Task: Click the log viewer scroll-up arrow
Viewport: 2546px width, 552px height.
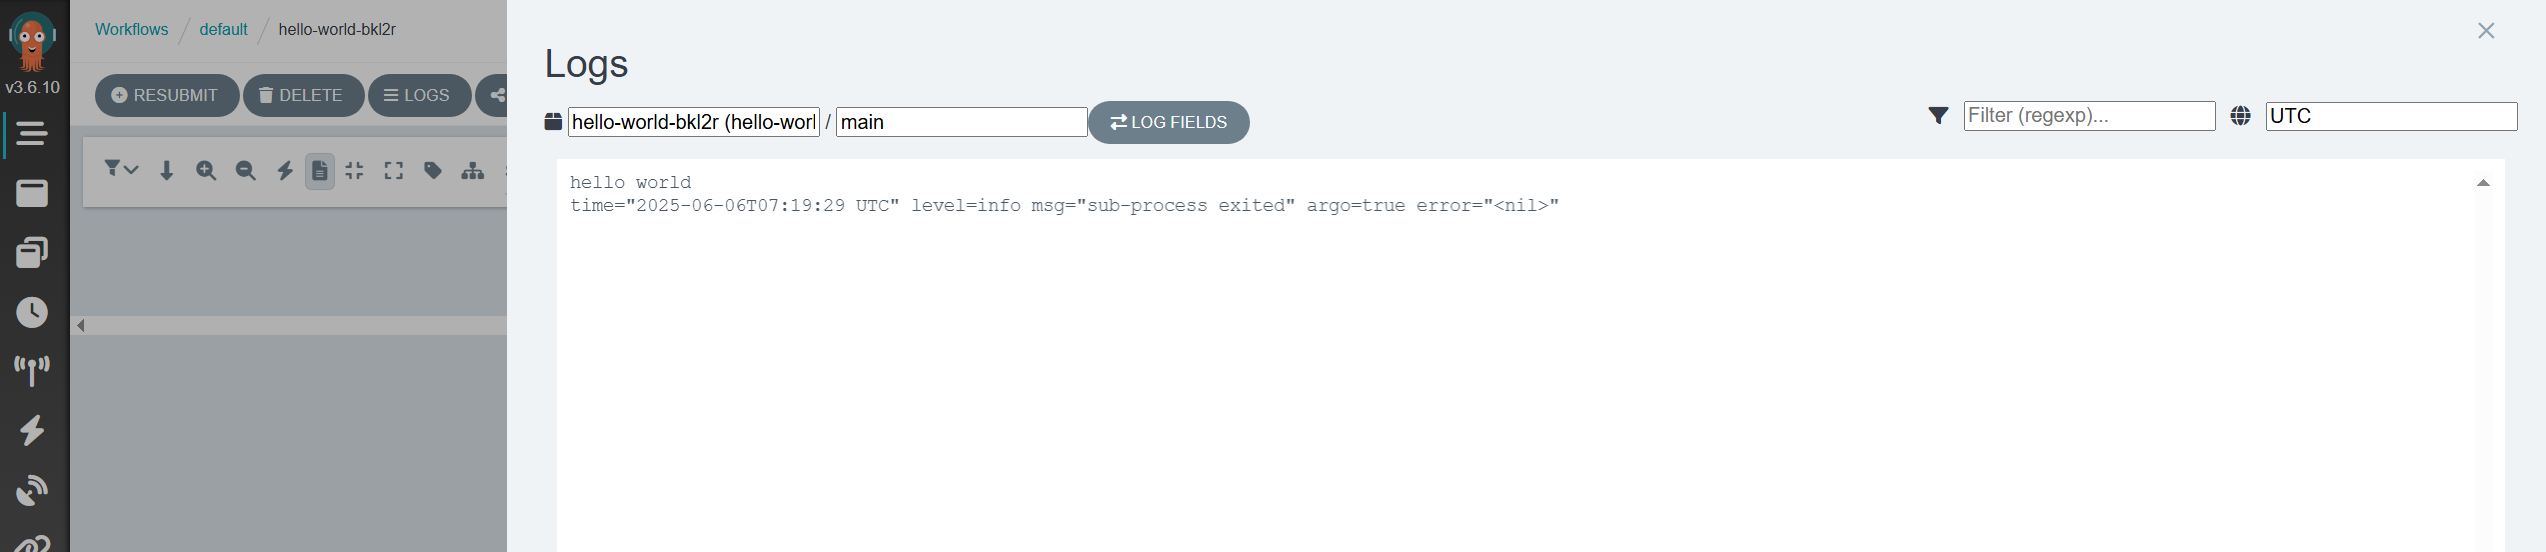Action: pos(2483,183)
